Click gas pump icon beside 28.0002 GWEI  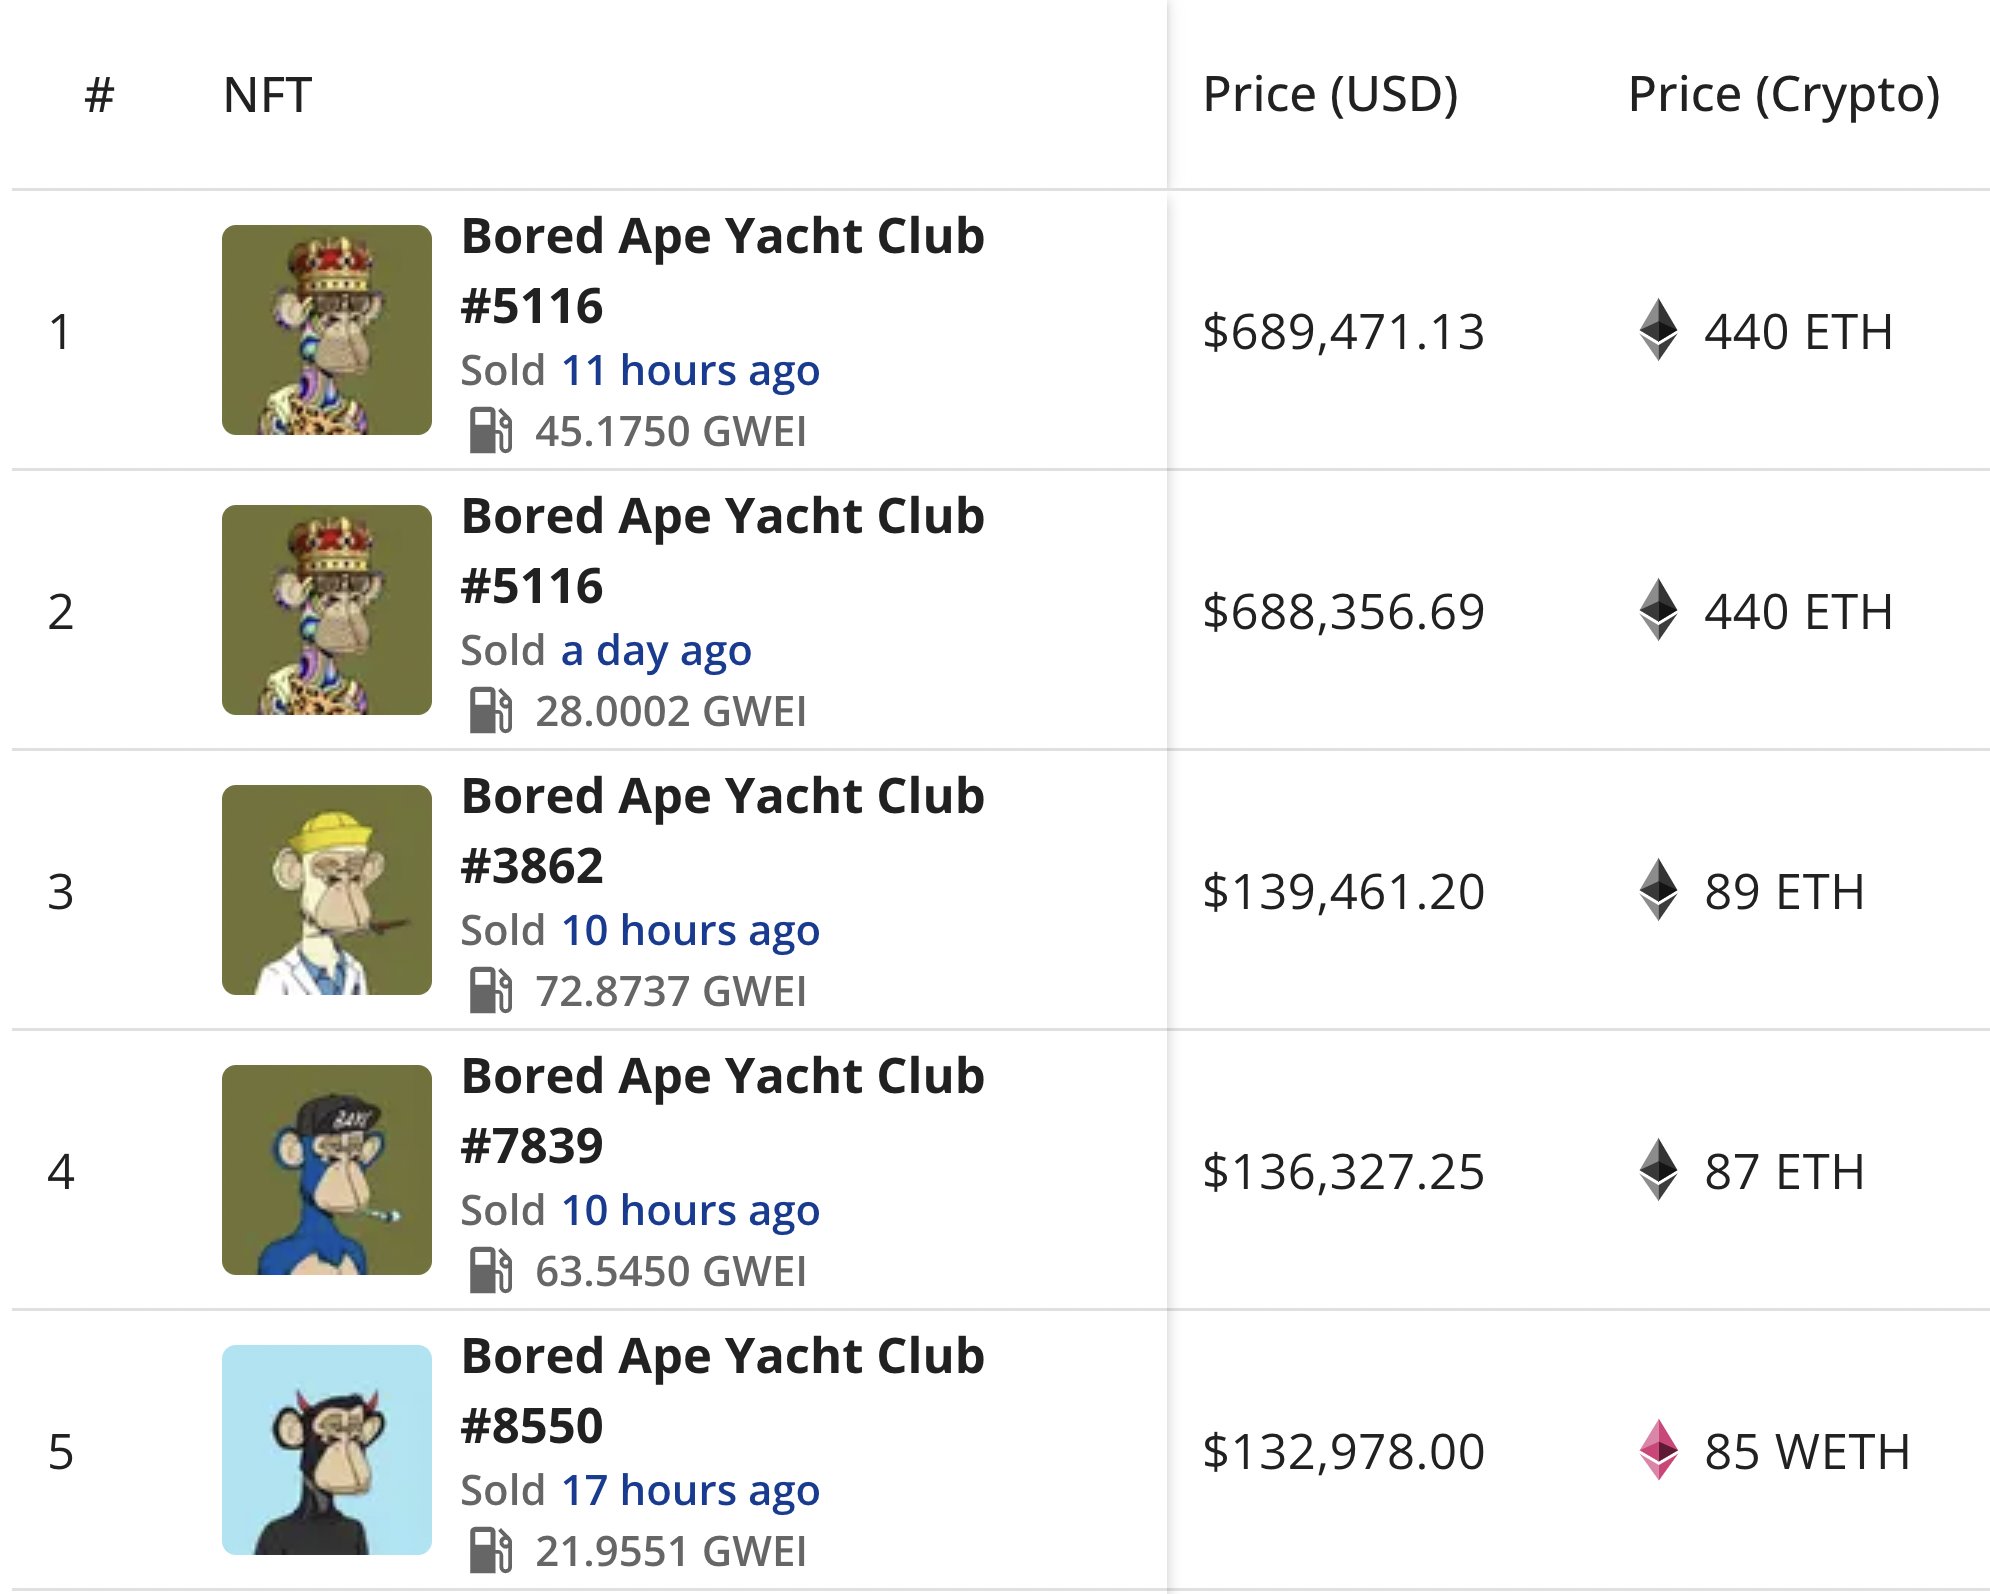(x=490, y=711)
